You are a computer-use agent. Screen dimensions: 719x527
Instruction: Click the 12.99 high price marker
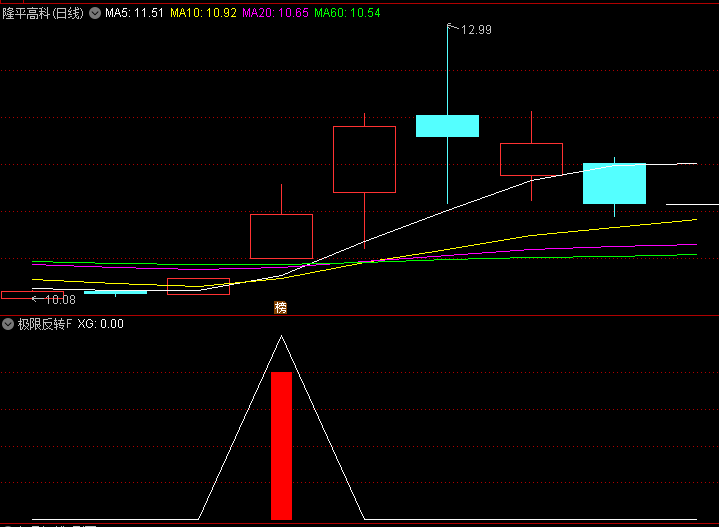pyautogui.click(x=476, y=30)
